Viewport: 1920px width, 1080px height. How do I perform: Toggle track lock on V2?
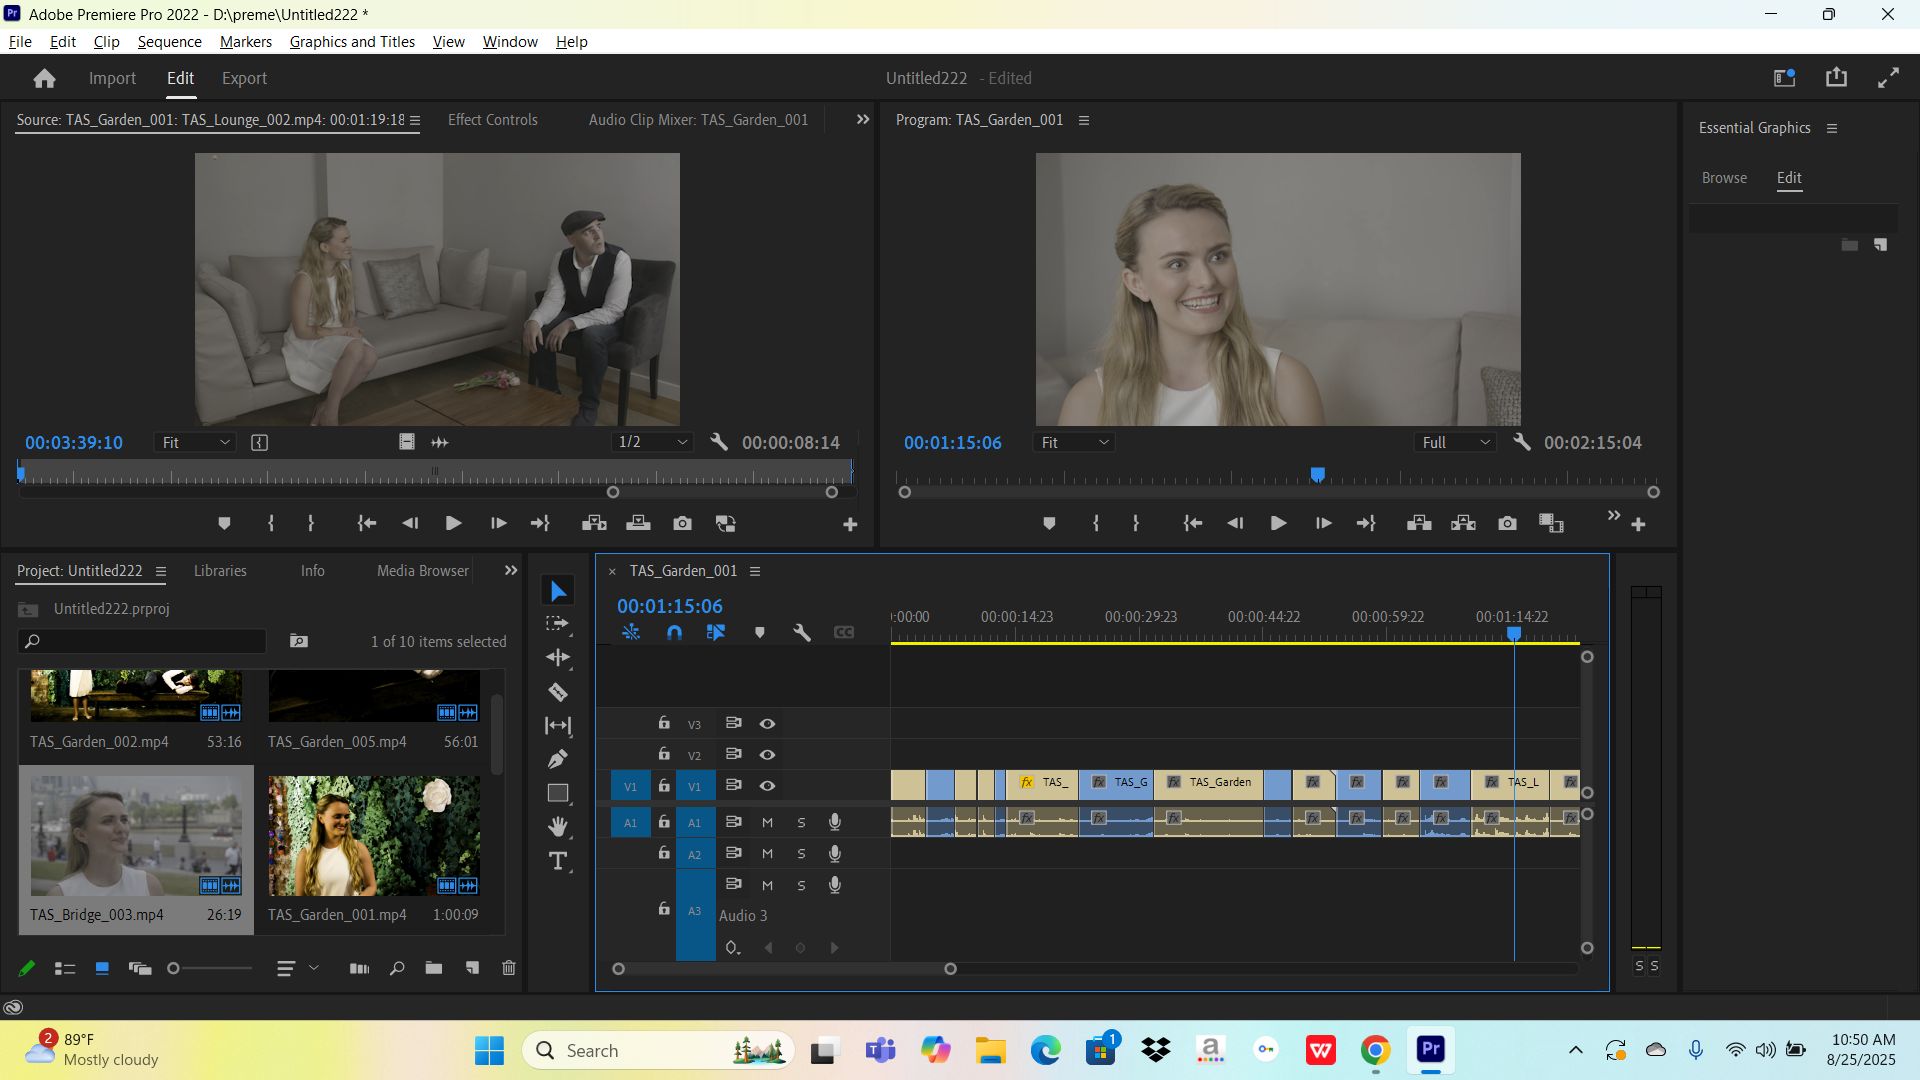click(664, 754)
